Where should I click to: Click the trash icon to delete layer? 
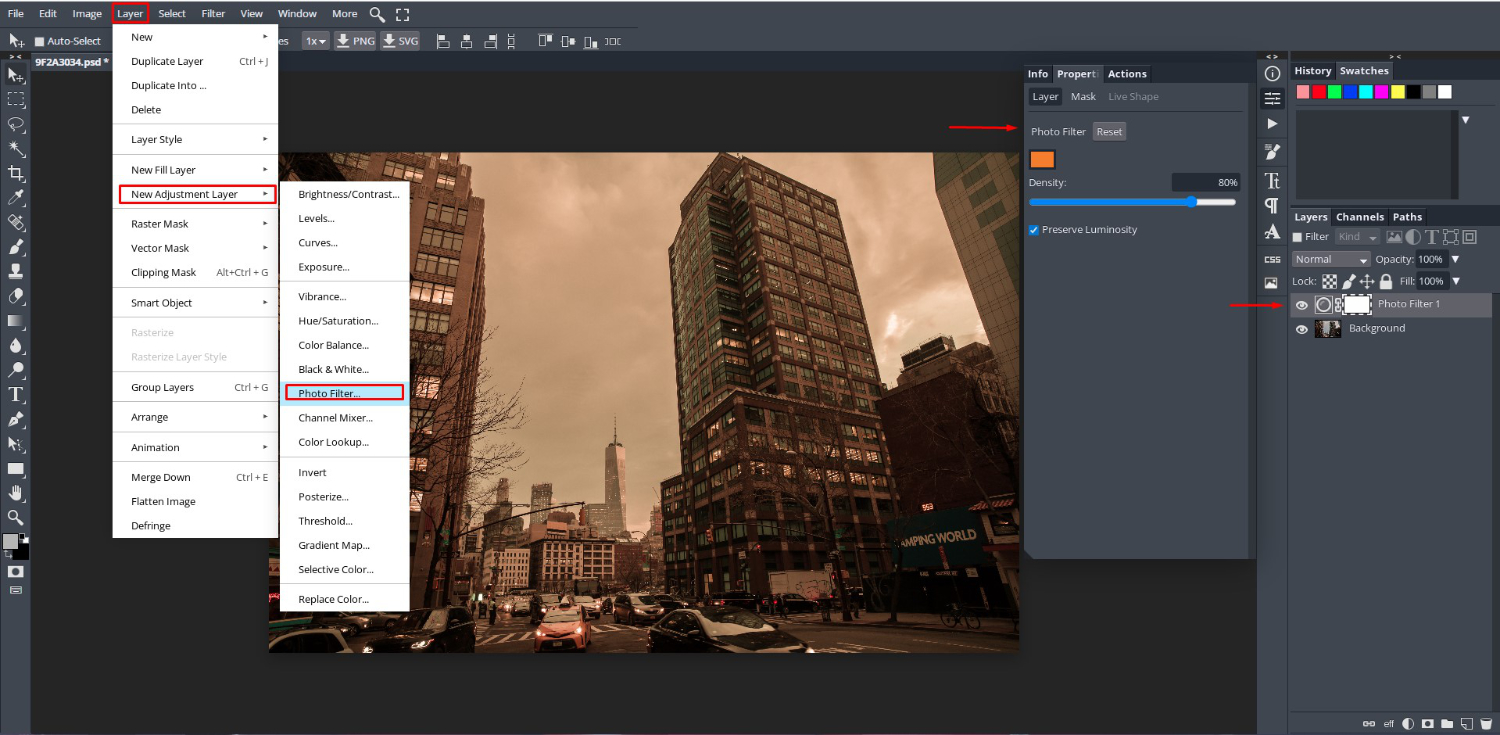point(1485,723)
